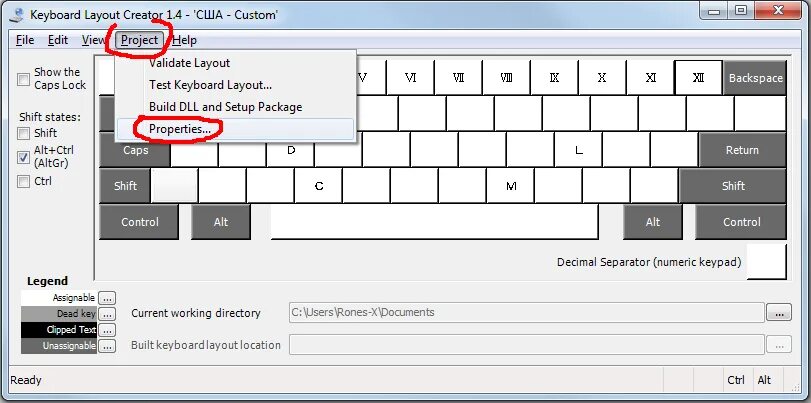Click the Clipped Text legend swatch

(58, 330)
